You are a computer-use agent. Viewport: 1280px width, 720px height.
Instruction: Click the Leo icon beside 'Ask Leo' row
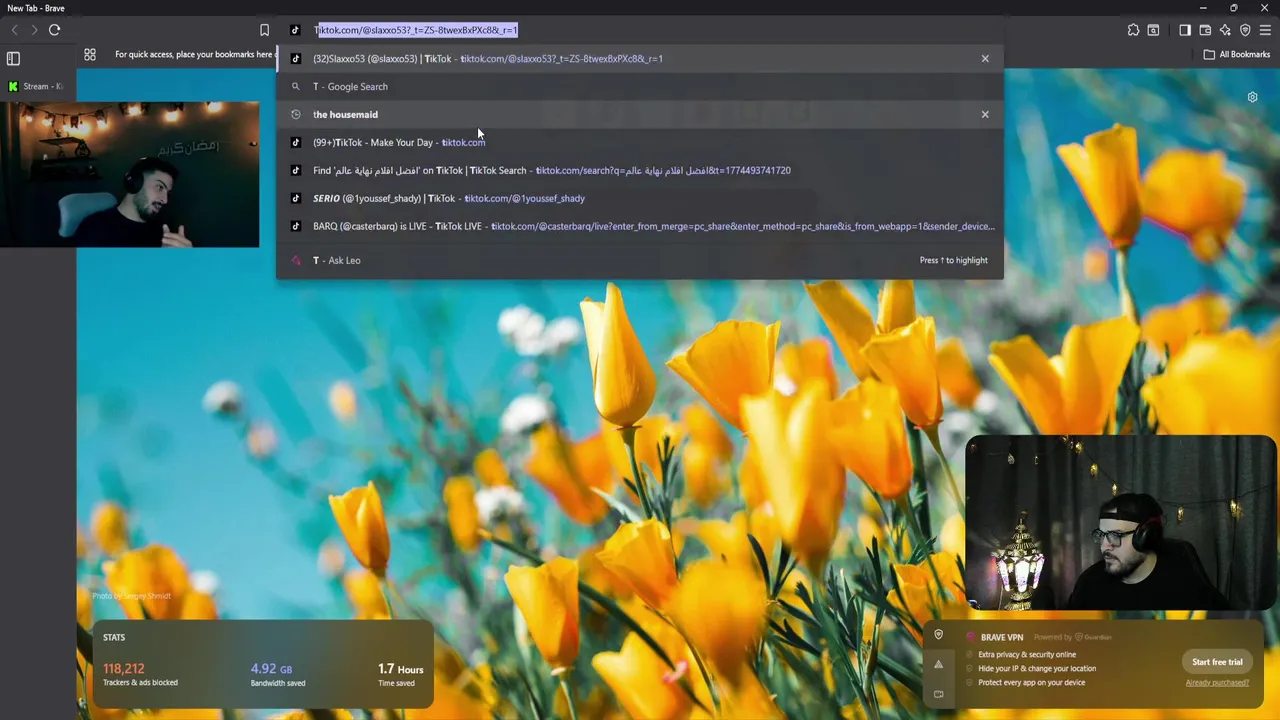click(295, 260)
